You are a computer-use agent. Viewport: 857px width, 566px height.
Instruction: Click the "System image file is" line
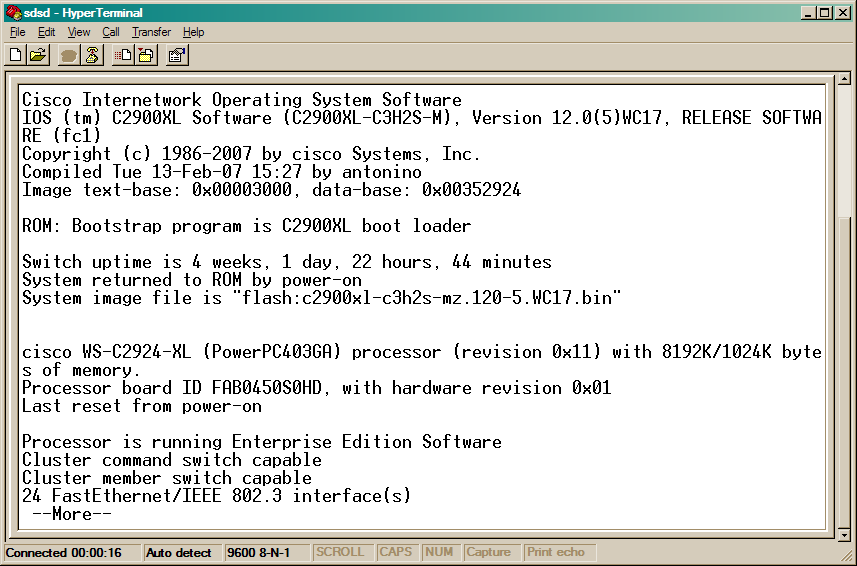322,298
